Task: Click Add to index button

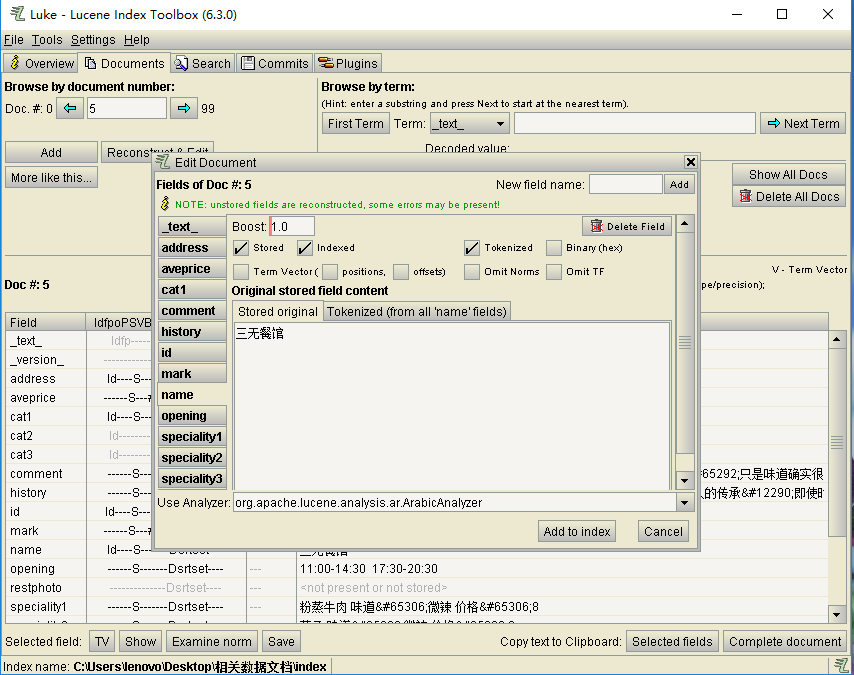Action: (x=577, y=531)
